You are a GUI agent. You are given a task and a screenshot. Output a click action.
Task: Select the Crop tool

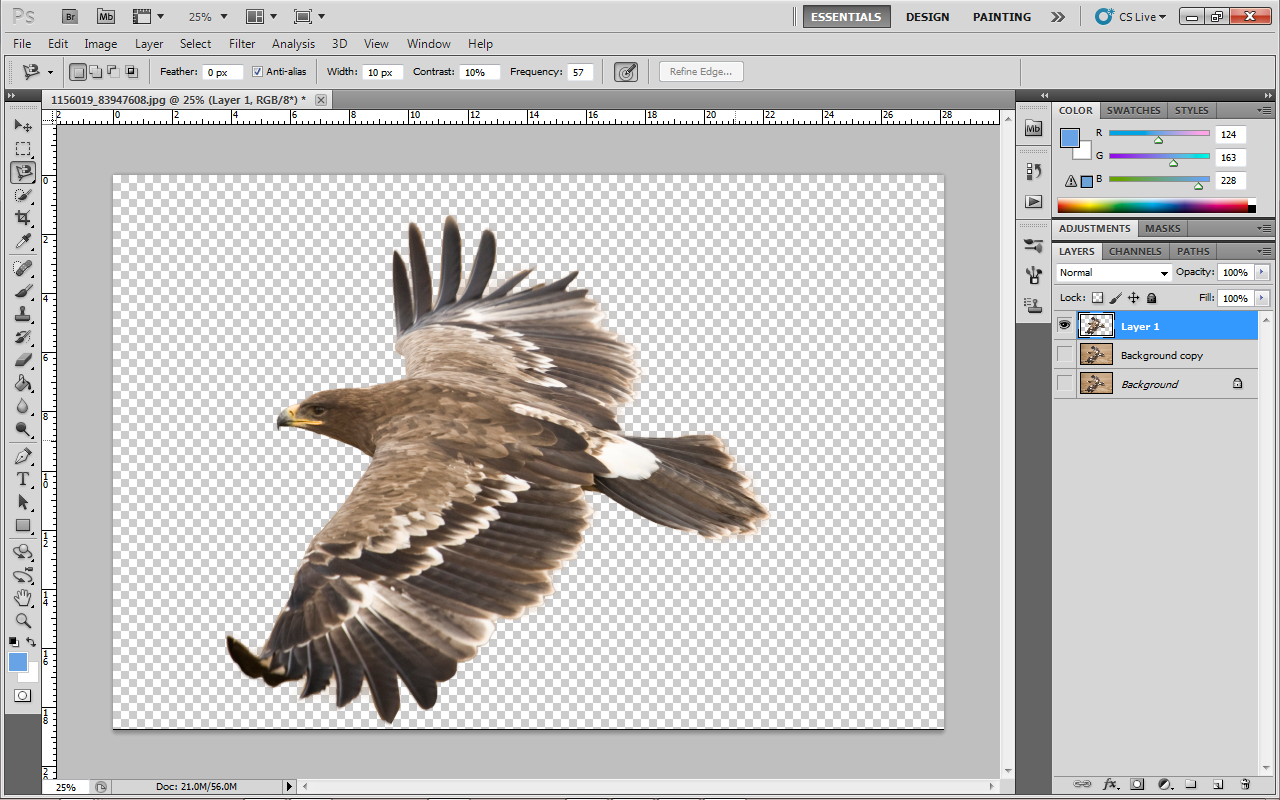[23, 217]
